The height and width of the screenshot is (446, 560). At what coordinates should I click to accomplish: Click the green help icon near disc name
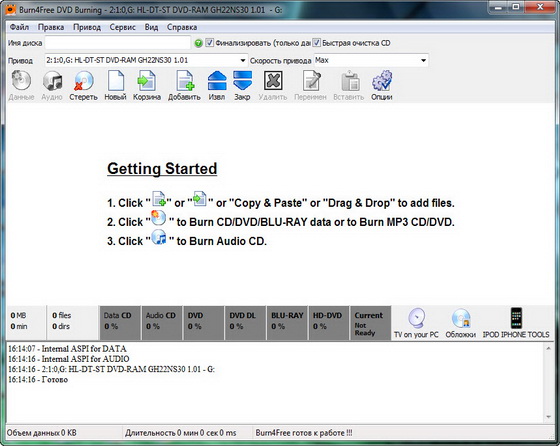coord(199,43)
